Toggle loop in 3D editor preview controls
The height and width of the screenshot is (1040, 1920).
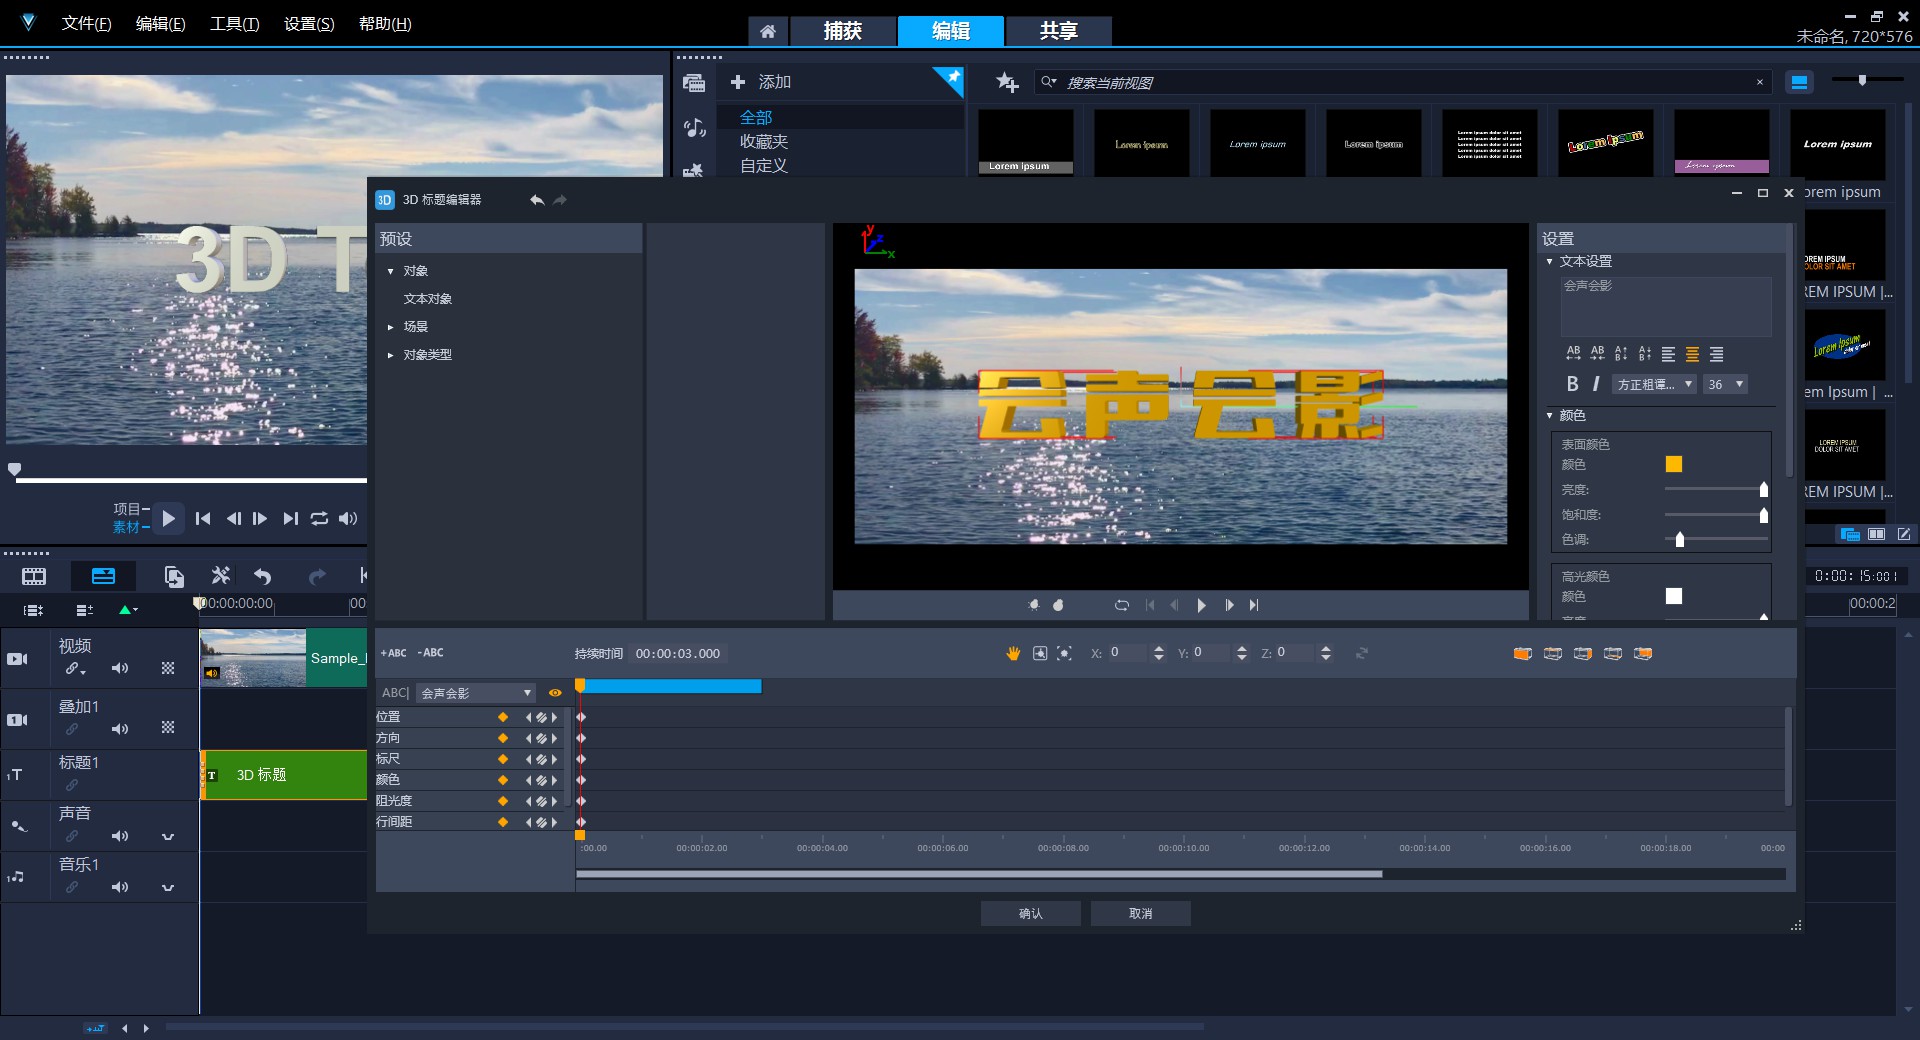click(1122, 605)
